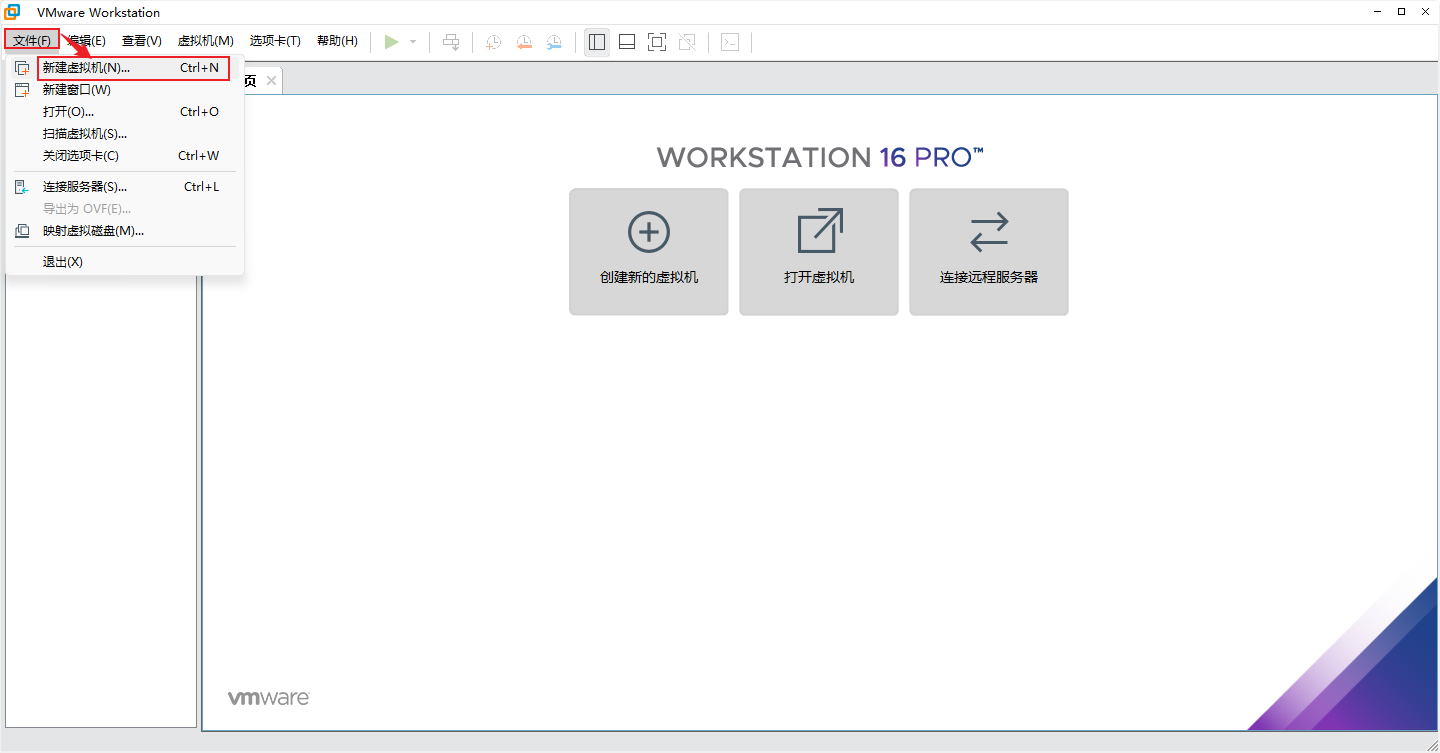The image size is (1440, 753).
Task: Click the send Ctrl+Alt+Del toolbar icon
Action: (451, 42)
